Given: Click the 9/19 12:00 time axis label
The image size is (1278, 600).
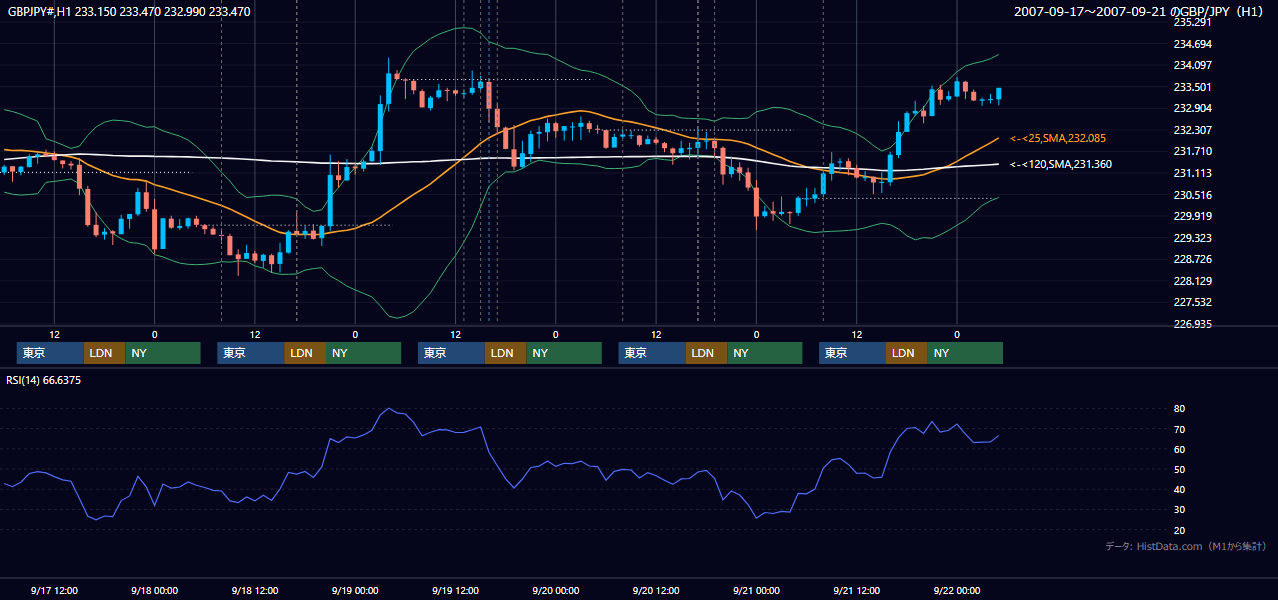Looking at the screenshot, I should click(x=455, y=590).
